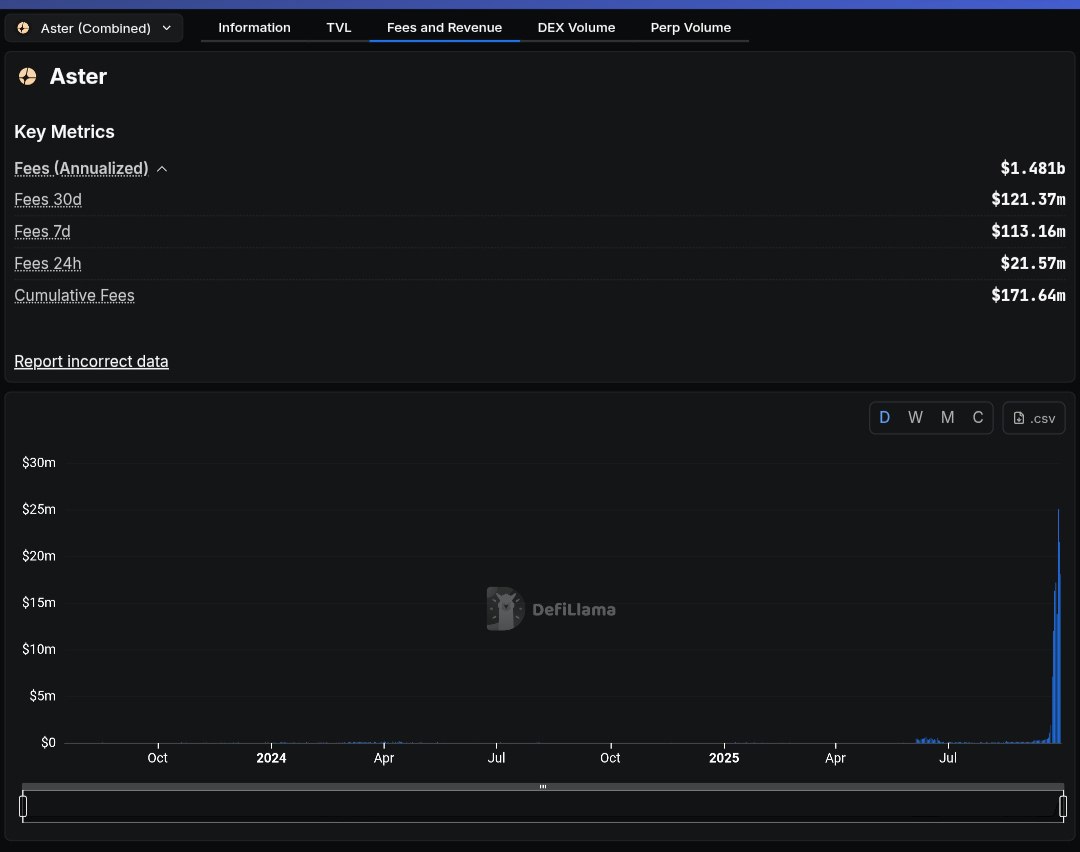Click the Aster logo in the dropdown
This screenshot has width=1080, height=852.
pyautogui.click(x=23, y=28)
